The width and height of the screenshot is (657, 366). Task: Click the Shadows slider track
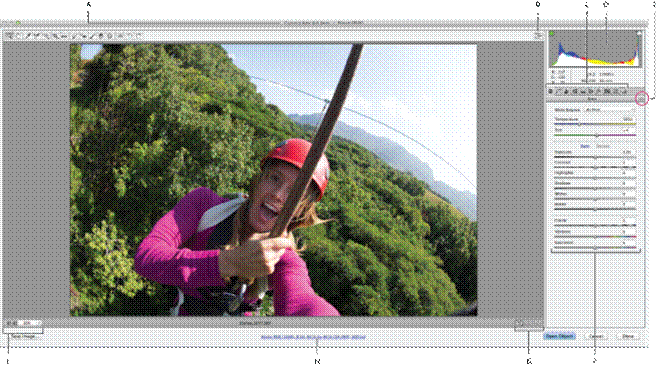(x=595, y=188)
